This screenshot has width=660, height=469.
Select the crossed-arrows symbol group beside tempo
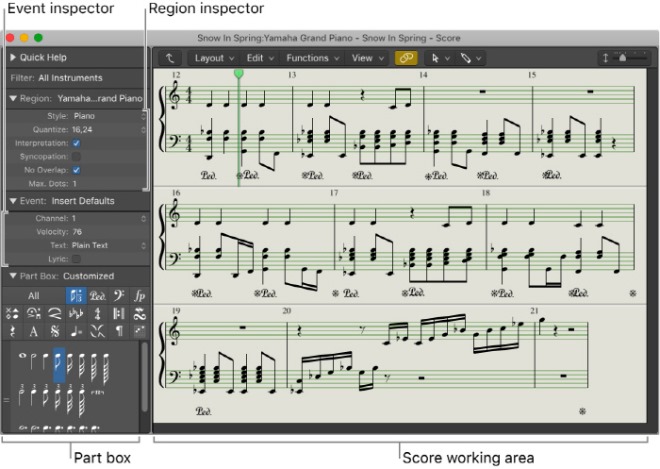(x=97, y=331)
